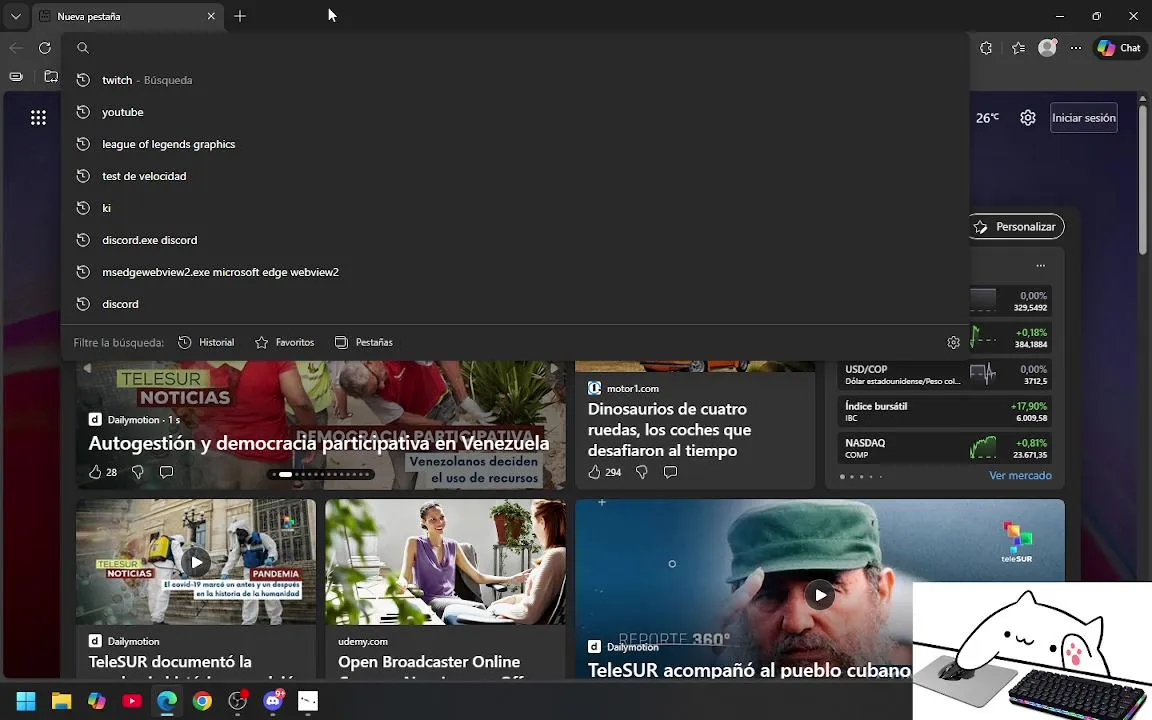Click the Iniciar sesión button
Image resolution: width=1152 pixels, height=720 pixels.
pyautogui.click(x=1084, y=118)
